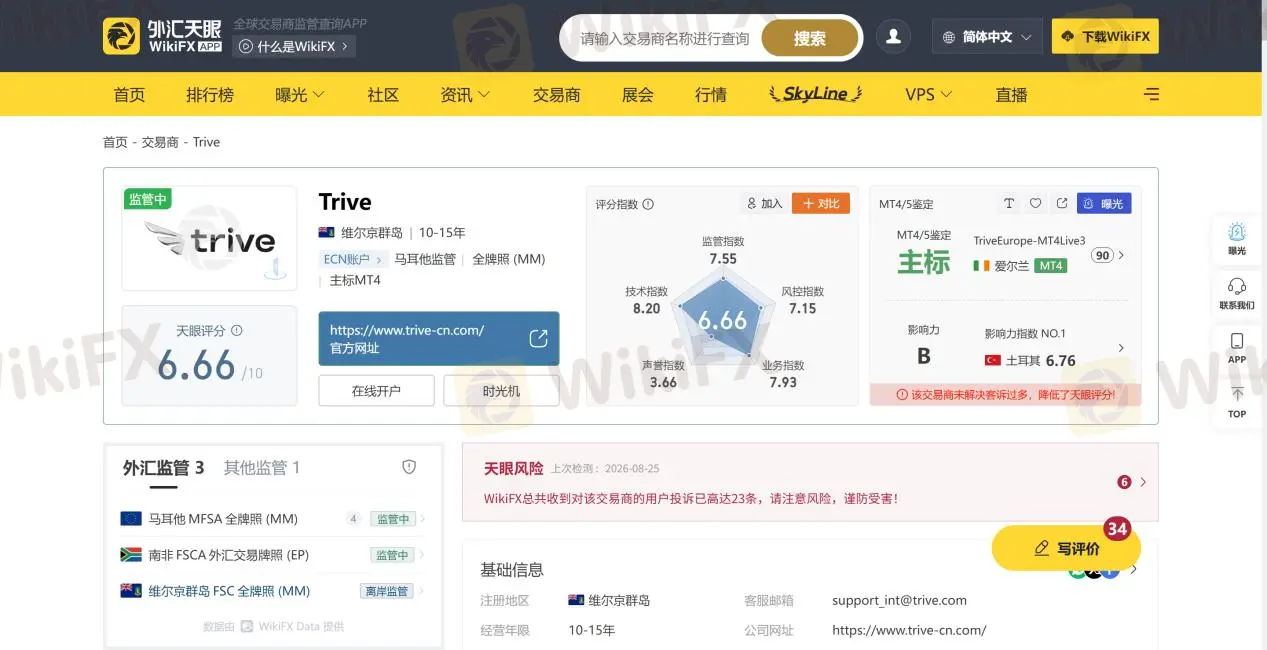Viewport: 1267px width, 650px height.
Task: Click the external link icon on the official website button
Action: (538, 338)
